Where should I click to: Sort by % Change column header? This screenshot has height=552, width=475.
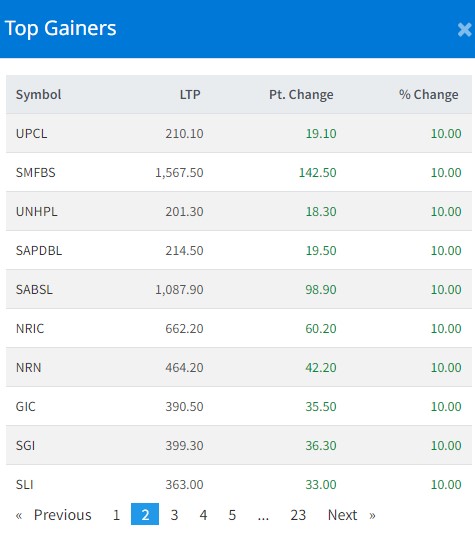click(429, 94)
